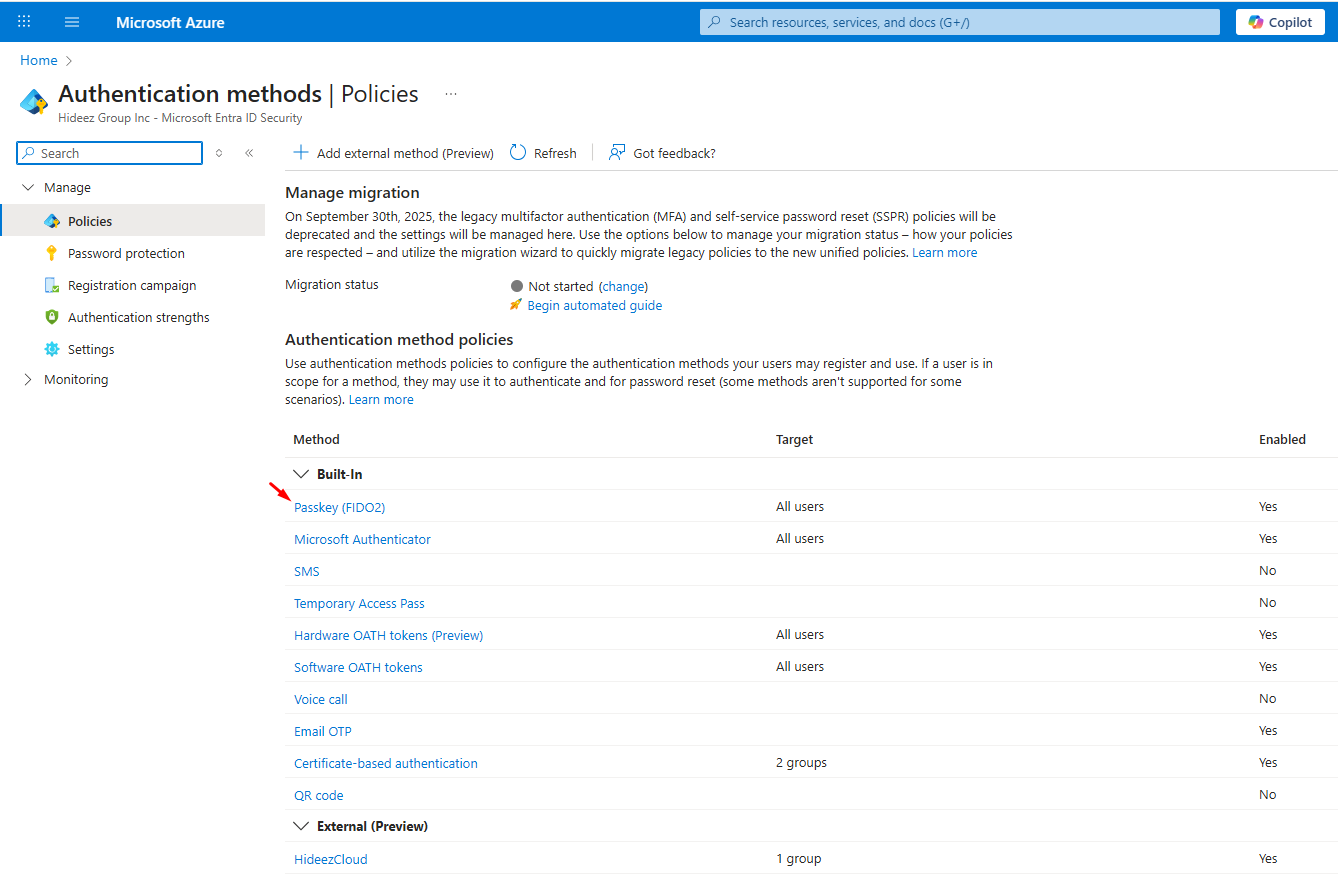This screenshot has width=1338, height=881.
Task: Open the Passkey (FIDO2) method link
Action: point(339,507)
